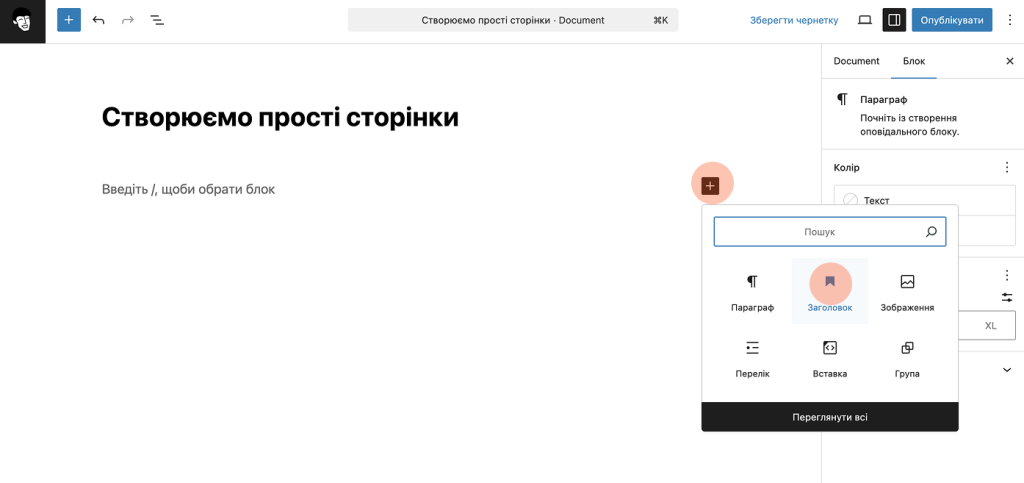The image size is (1024, 483).
Task: Insert a Група block
Action: [x=907, y=358]
